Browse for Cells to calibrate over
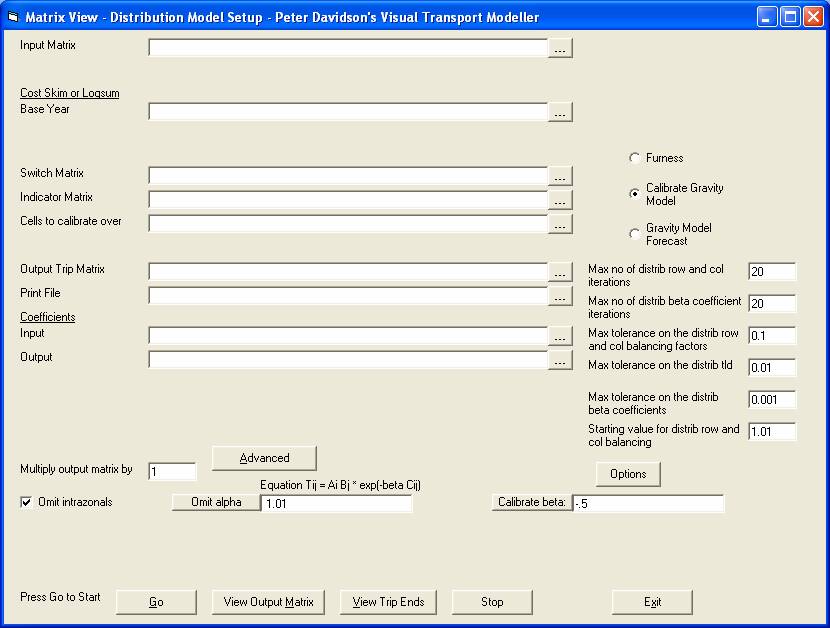830x628 pixels. point(560,224)
